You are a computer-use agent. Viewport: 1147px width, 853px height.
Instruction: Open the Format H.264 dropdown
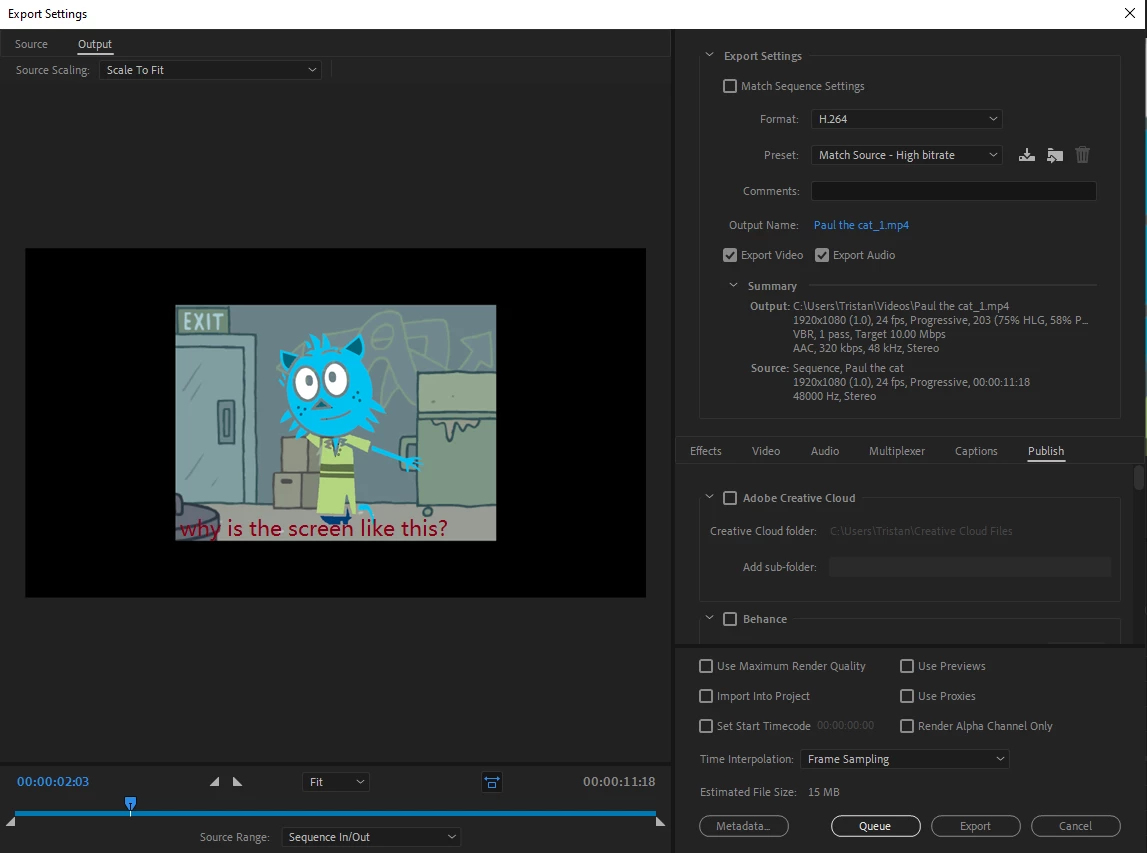[906, 119]
